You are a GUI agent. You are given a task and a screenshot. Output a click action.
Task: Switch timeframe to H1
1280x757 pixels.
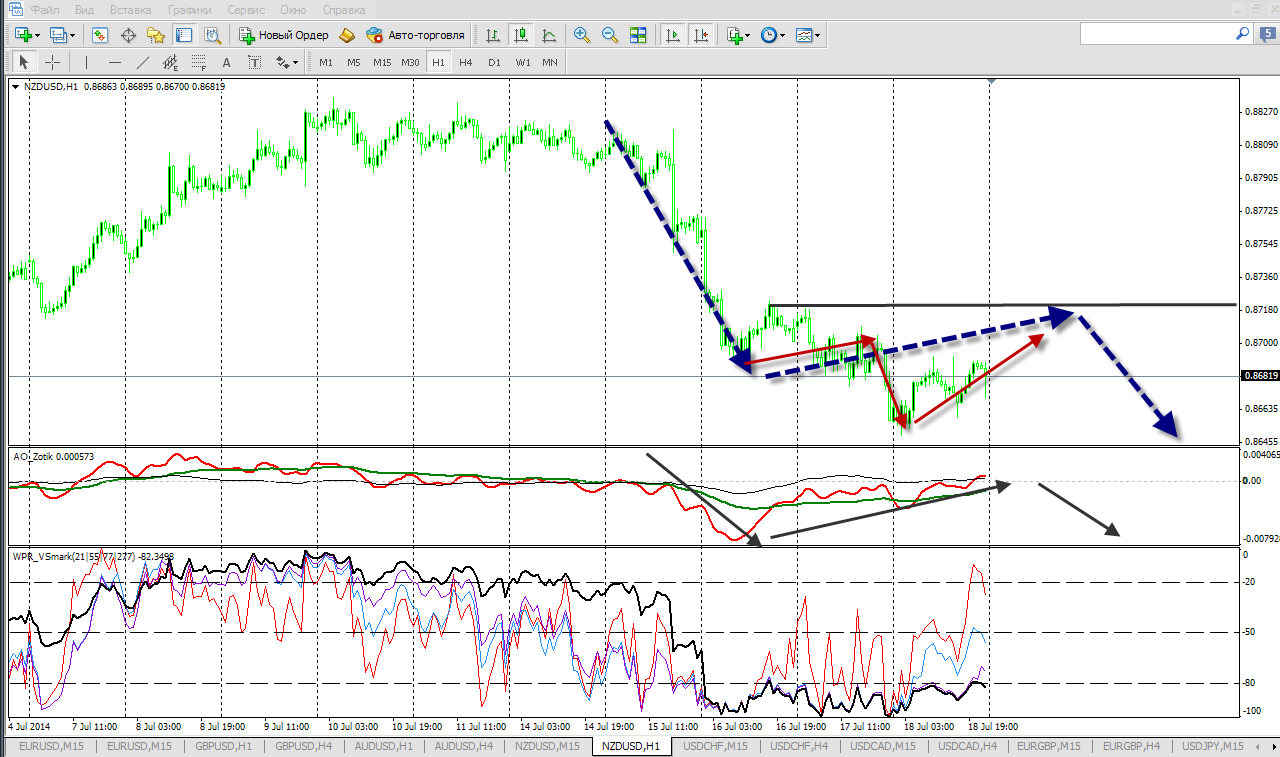coord(438,62)
